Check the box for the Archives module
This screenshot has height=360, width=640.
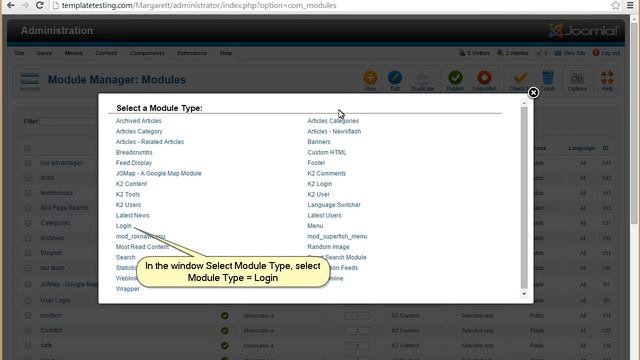(x=28, y=238)
